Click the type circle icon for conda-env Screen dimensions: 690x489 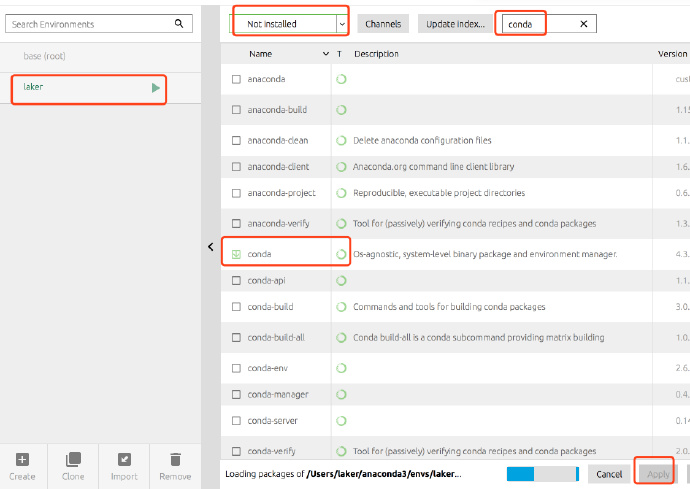click(341, 368)
